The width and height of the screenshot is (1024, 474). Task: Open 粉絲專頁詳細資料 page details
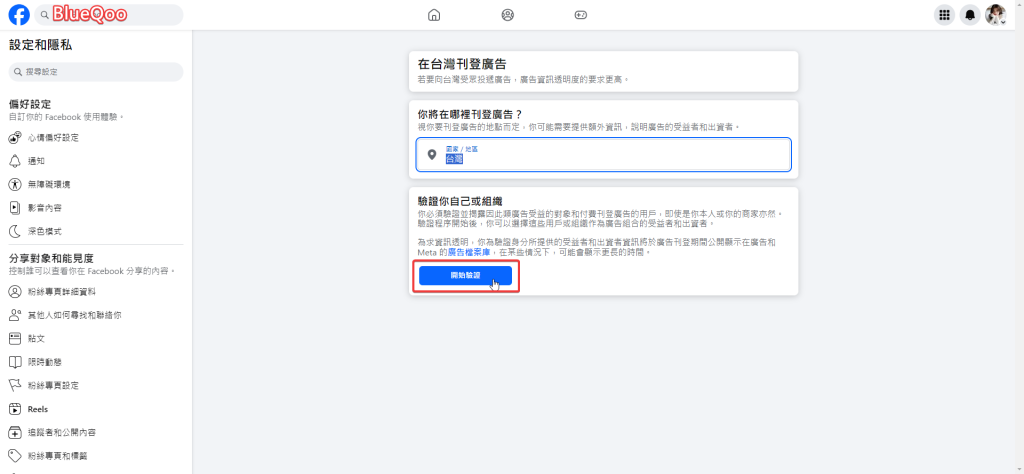click(61, 292)
